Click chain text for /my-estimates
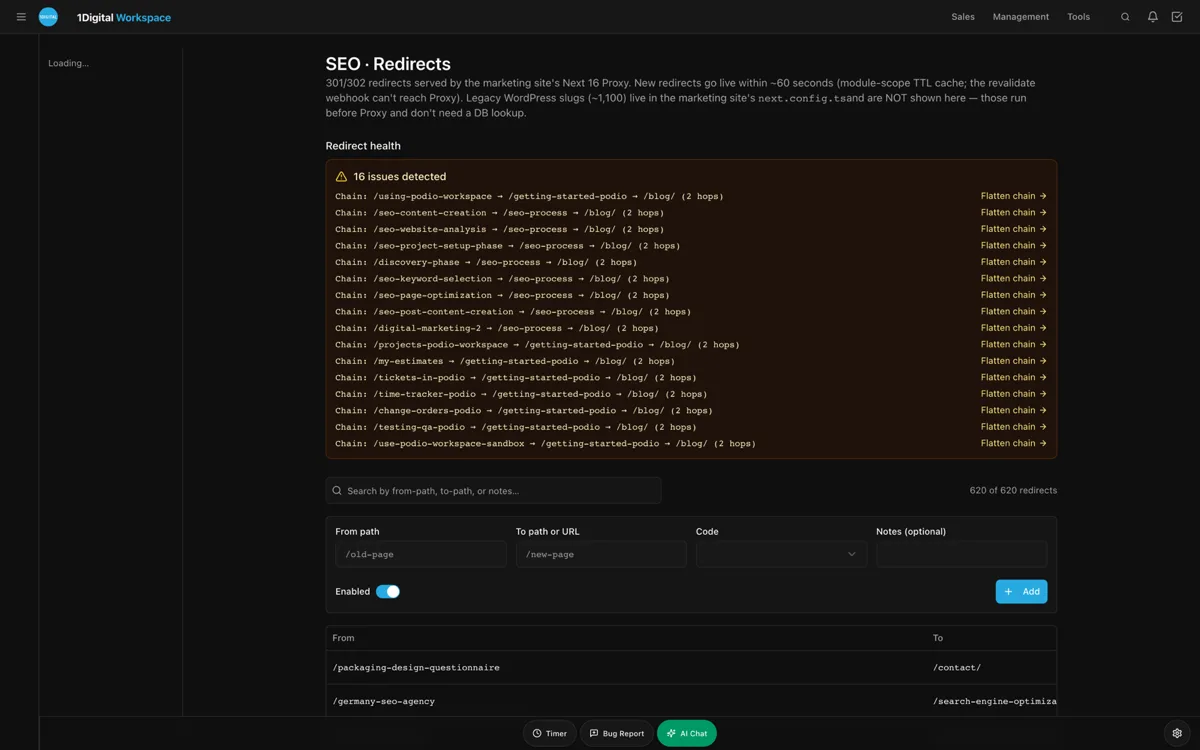Image resolution: width=1200 pixels, height=750 pixels. coord(505,361)
